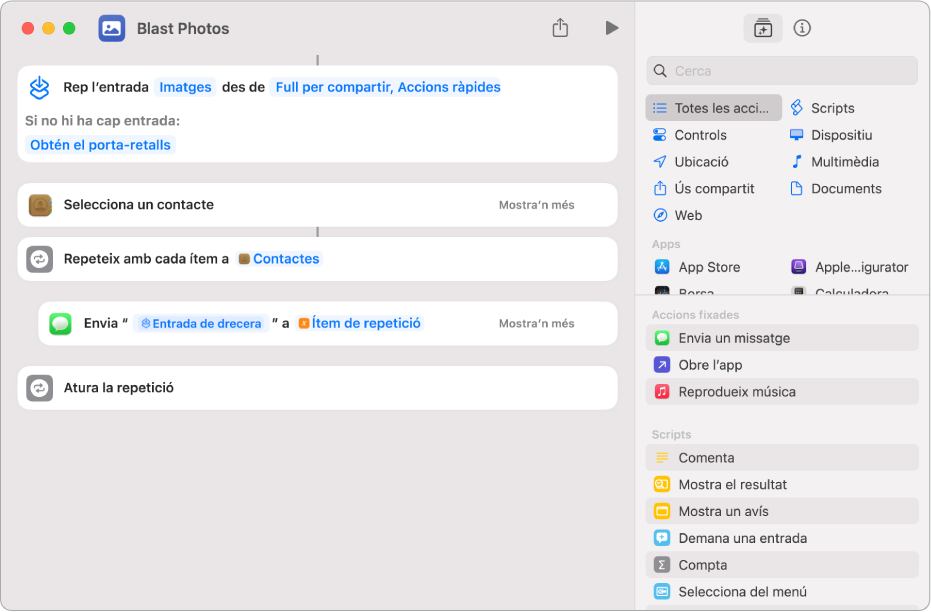Click the Contacts icon in Selecciona un contacte
Image resolution: width=931 pixels, height=612 pixels.
coord(40,205)
